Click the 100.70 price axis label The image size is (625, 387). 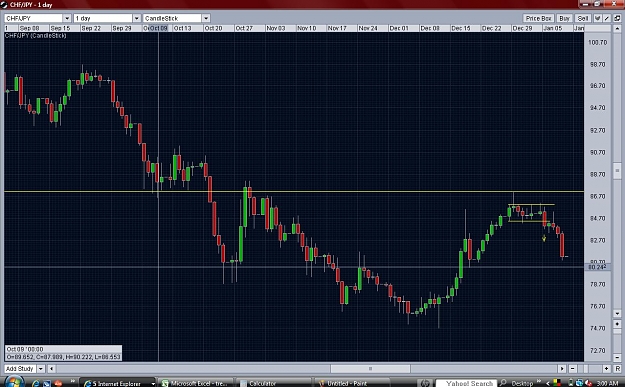coord(597,42)
